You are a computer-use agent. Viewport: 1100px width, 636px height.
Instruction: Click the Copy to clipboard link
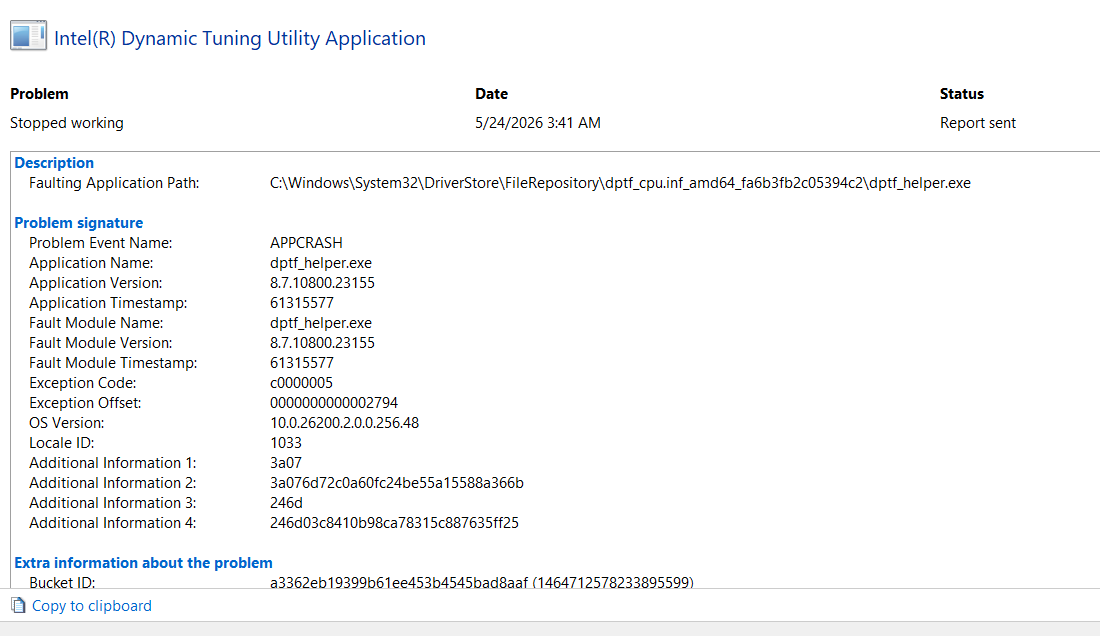[x=92, y=606]
